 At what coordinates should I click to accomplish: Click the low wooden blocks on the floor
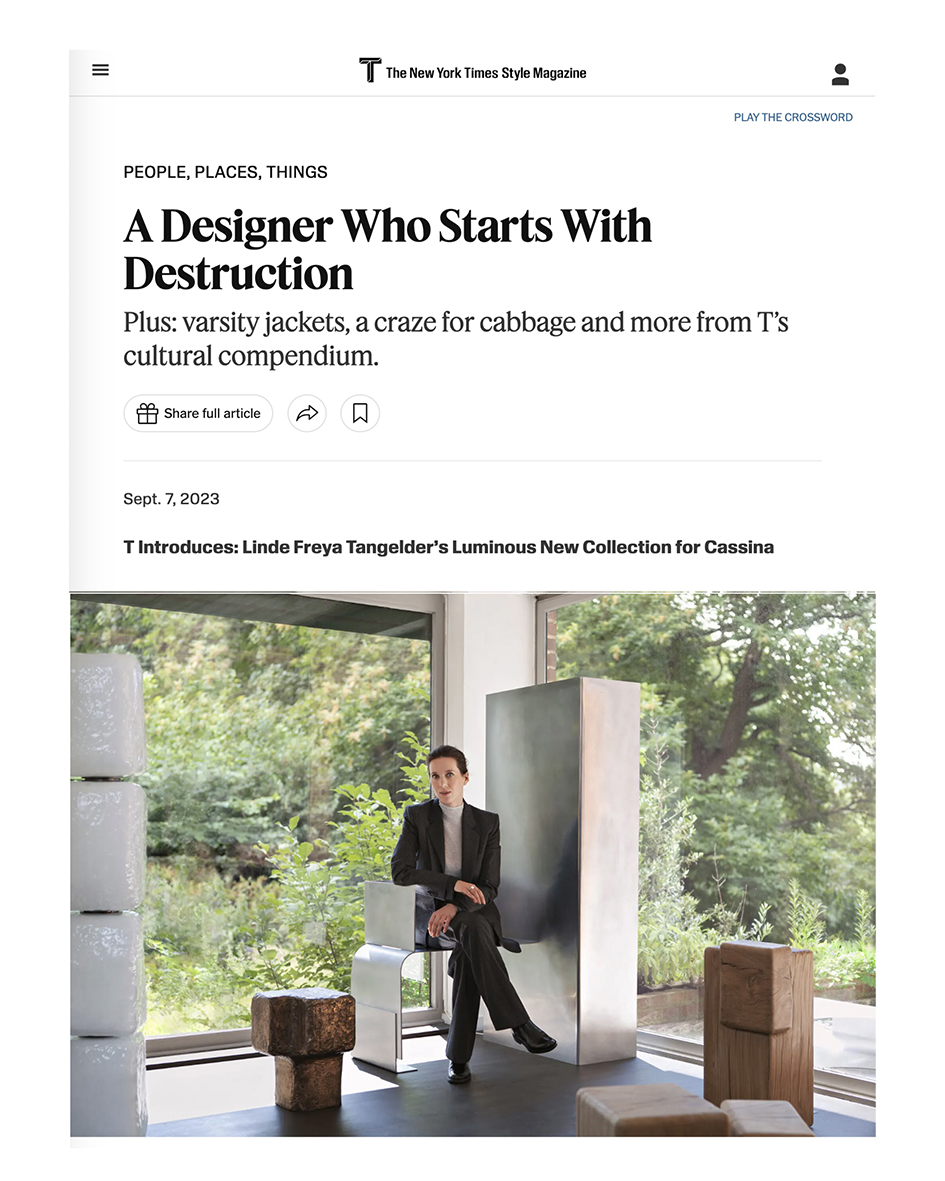693,1112
